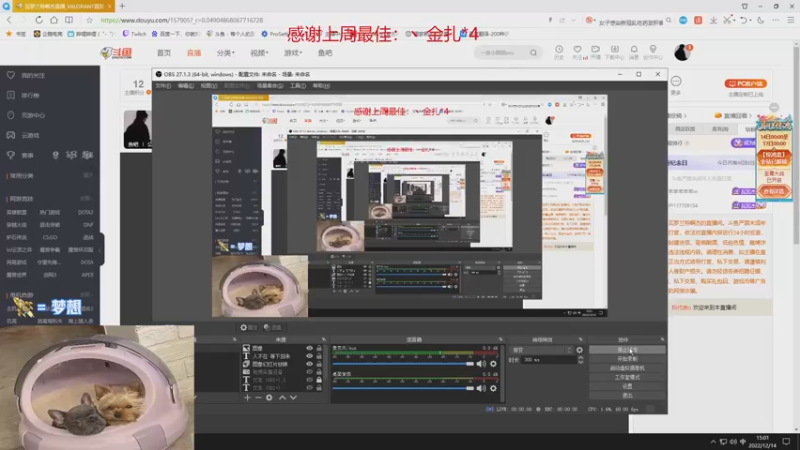The width and height of the screenshot is (800, 450).
Task: Toggle visibility of the 视频采集设备 source
Action: pos(309,372)
